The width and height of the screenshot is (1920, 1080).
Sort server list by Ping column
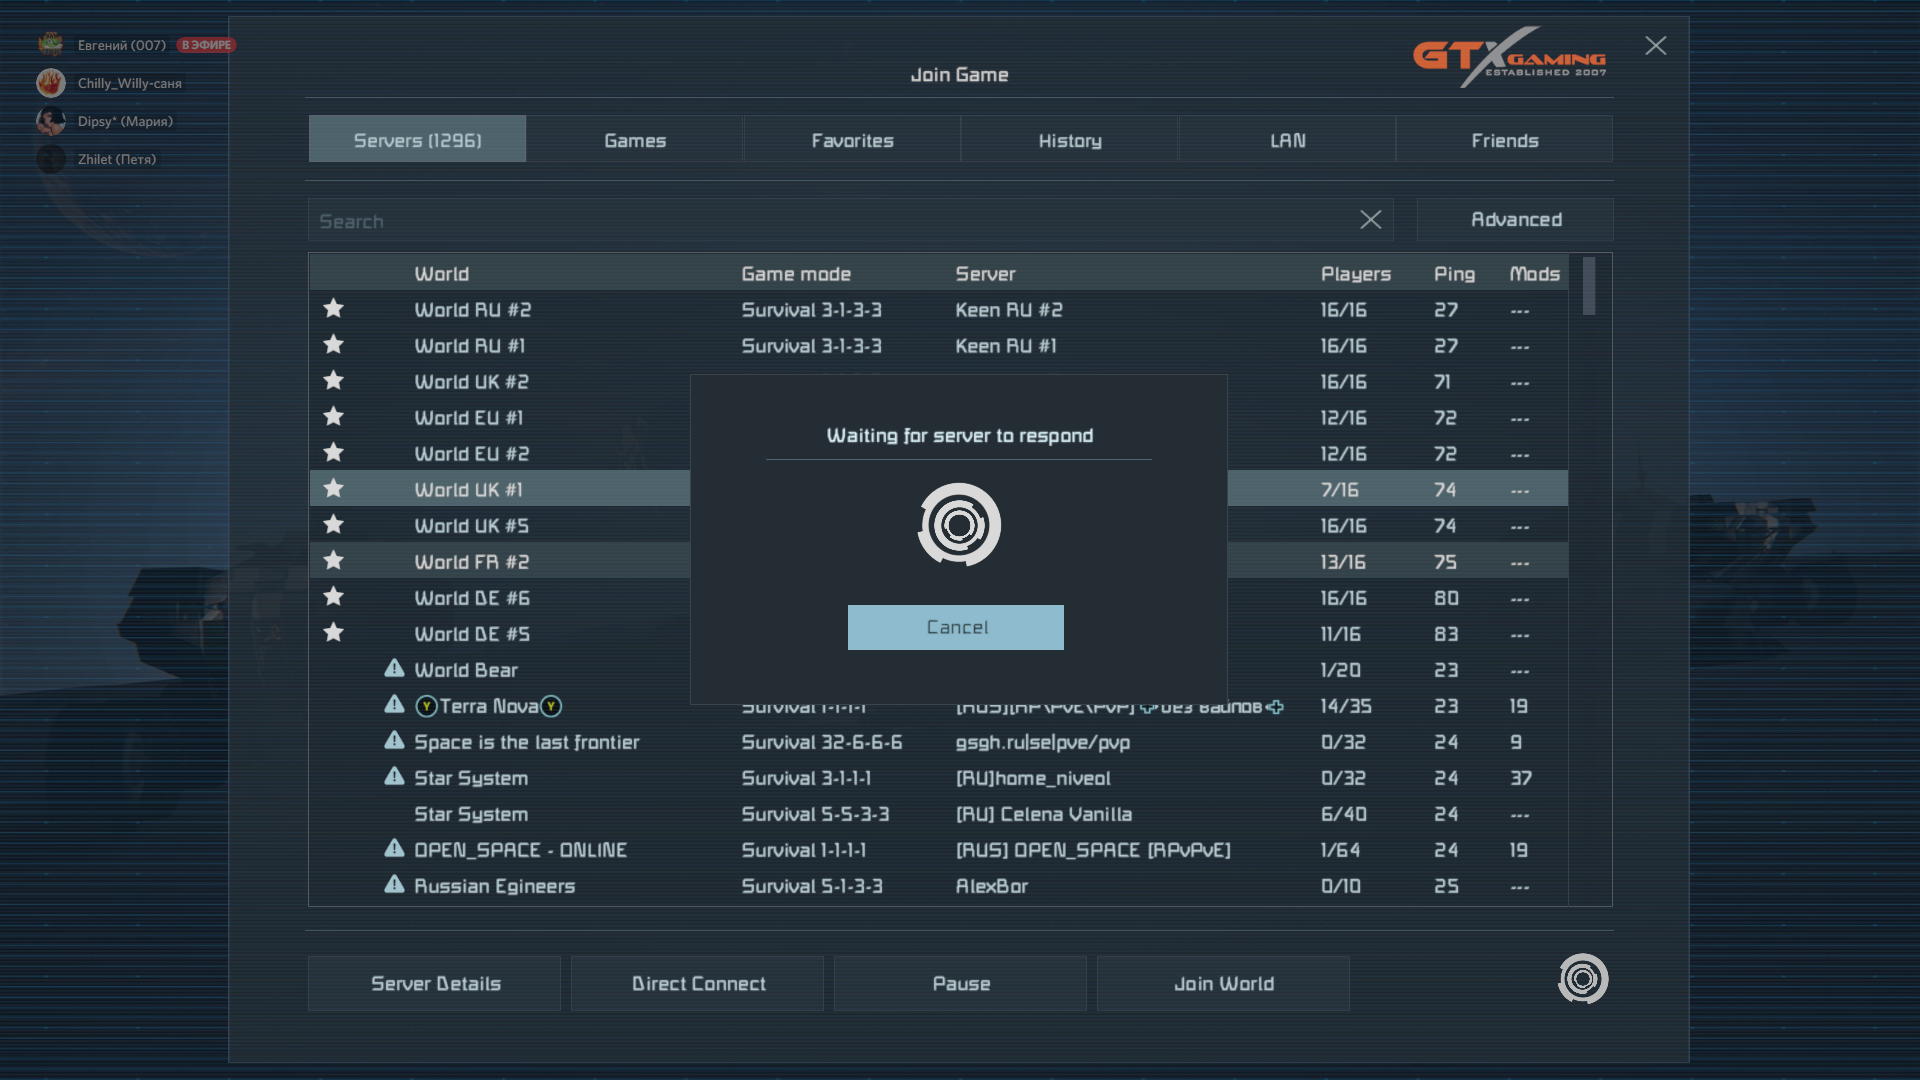[x=1453, y=274]
